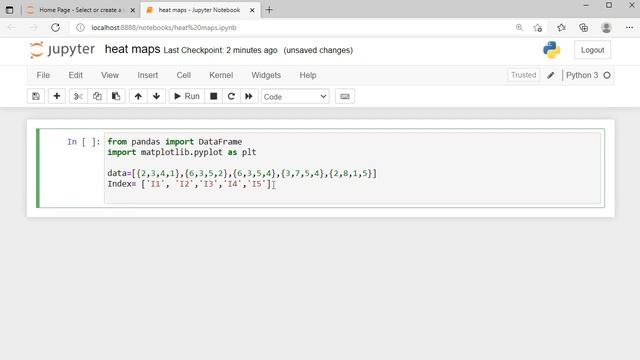Click the site information icon in the address bar
The image size is (640, 360).
click(x=80, y=28)
